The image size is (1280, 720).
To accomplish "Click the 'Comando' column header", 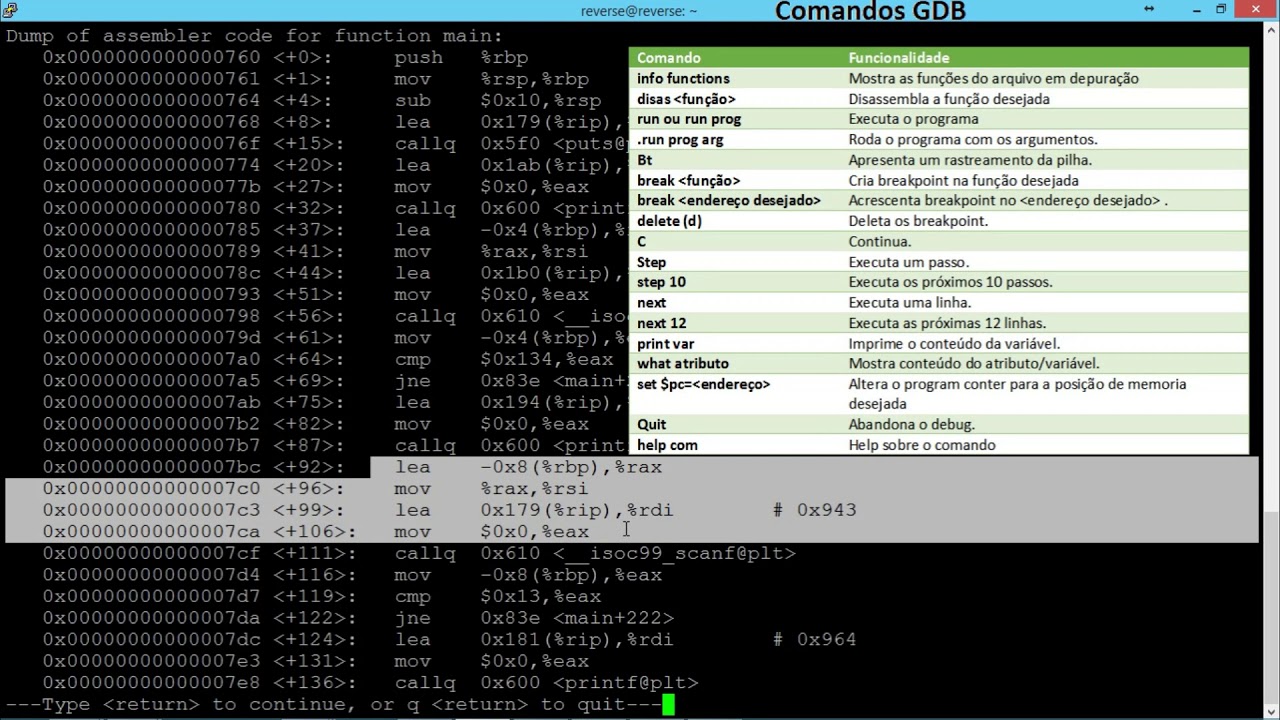I will [x=668, y=58].
